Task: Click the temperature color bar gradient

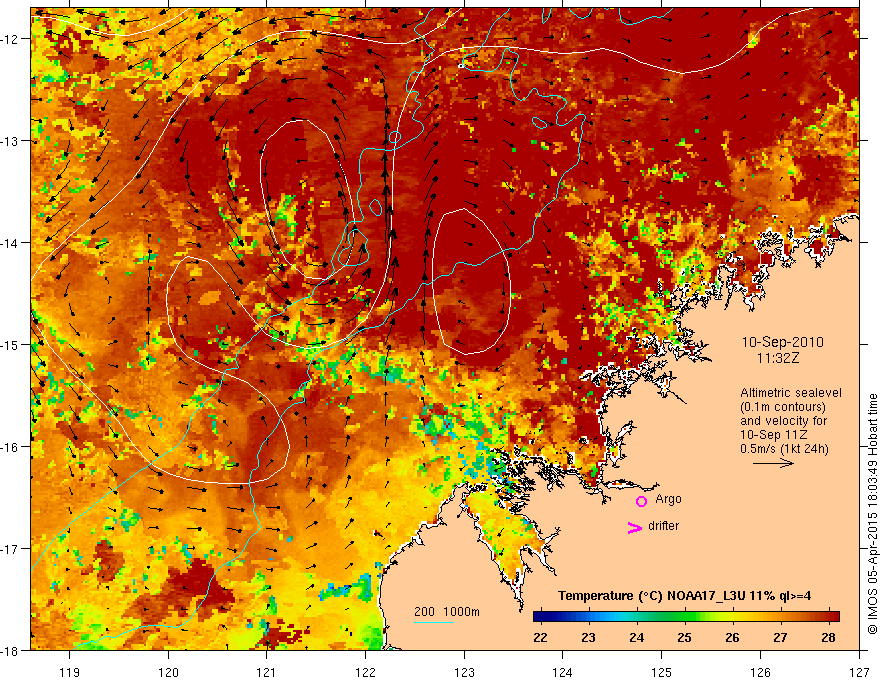Action: 686,617
